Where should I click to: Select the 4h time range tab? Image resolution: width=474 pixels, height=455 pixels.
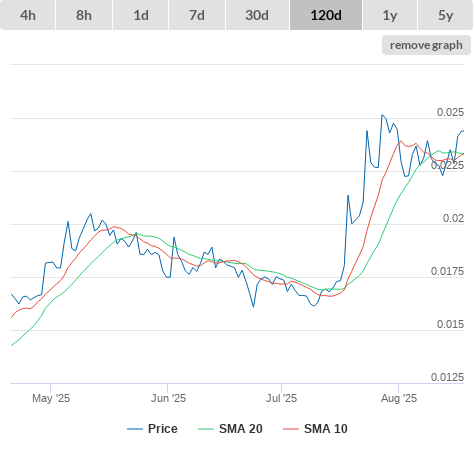coord(28,15)
